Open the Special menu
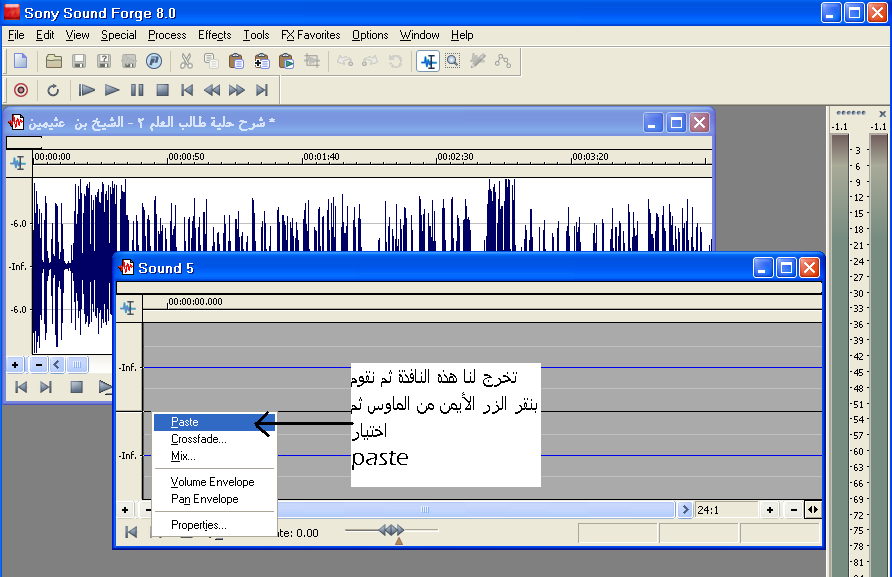Viewport: 892px width, 577px height. (118, 35)
